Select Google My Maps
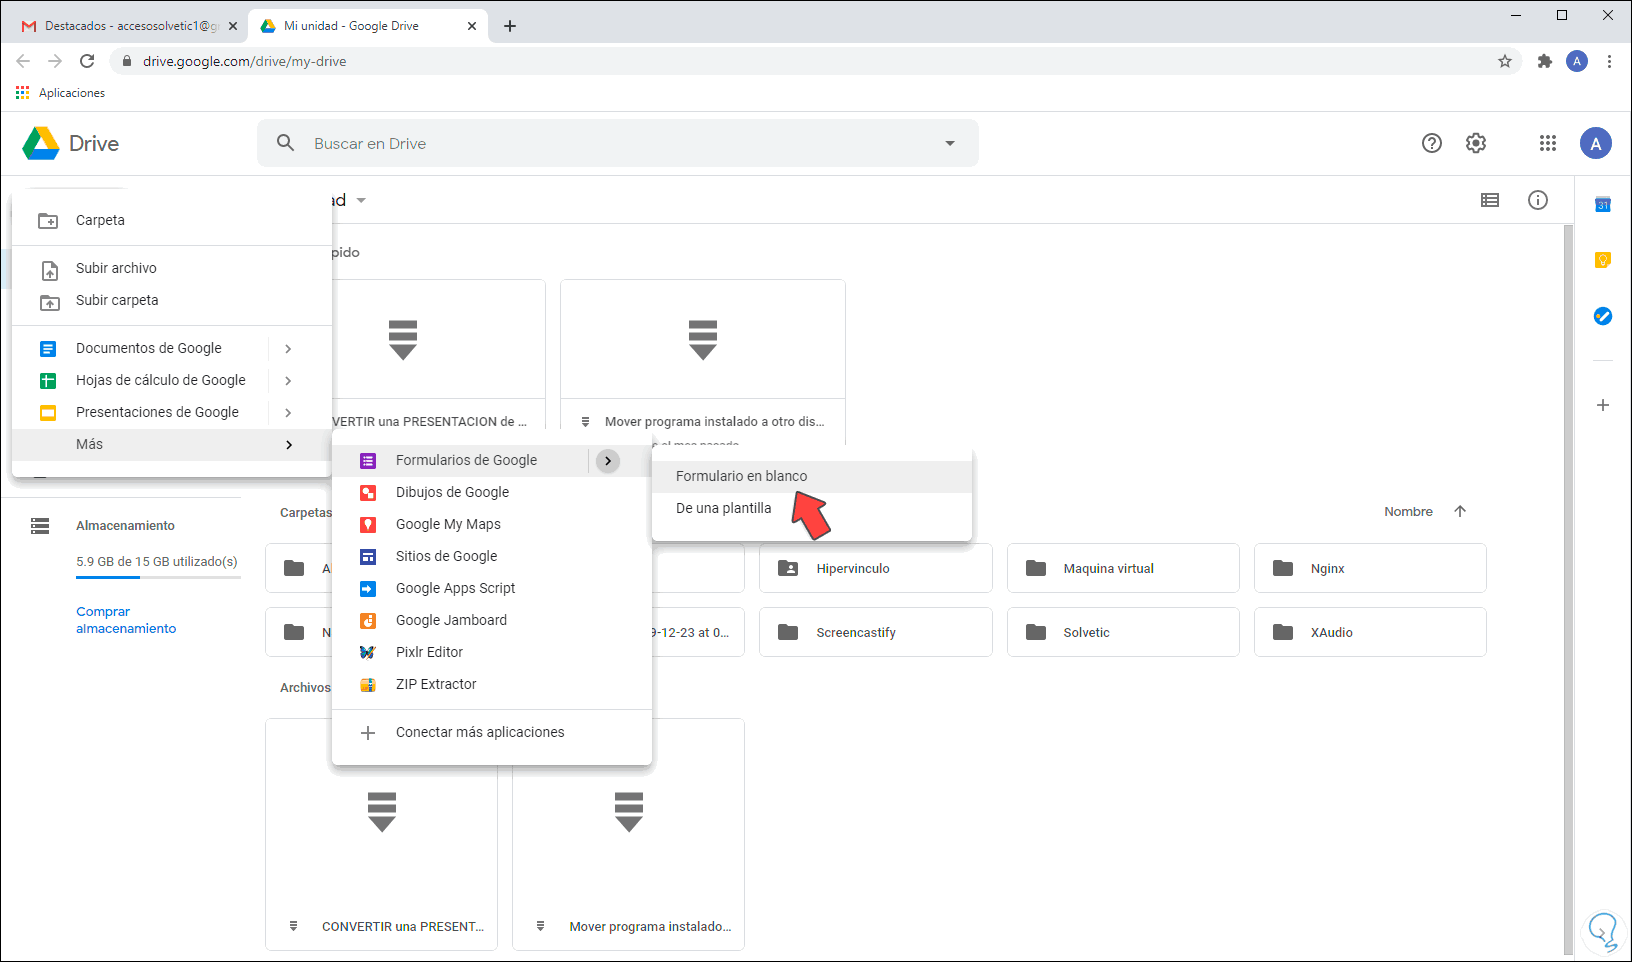1632x962 pixels. click(x=492, y=524)
